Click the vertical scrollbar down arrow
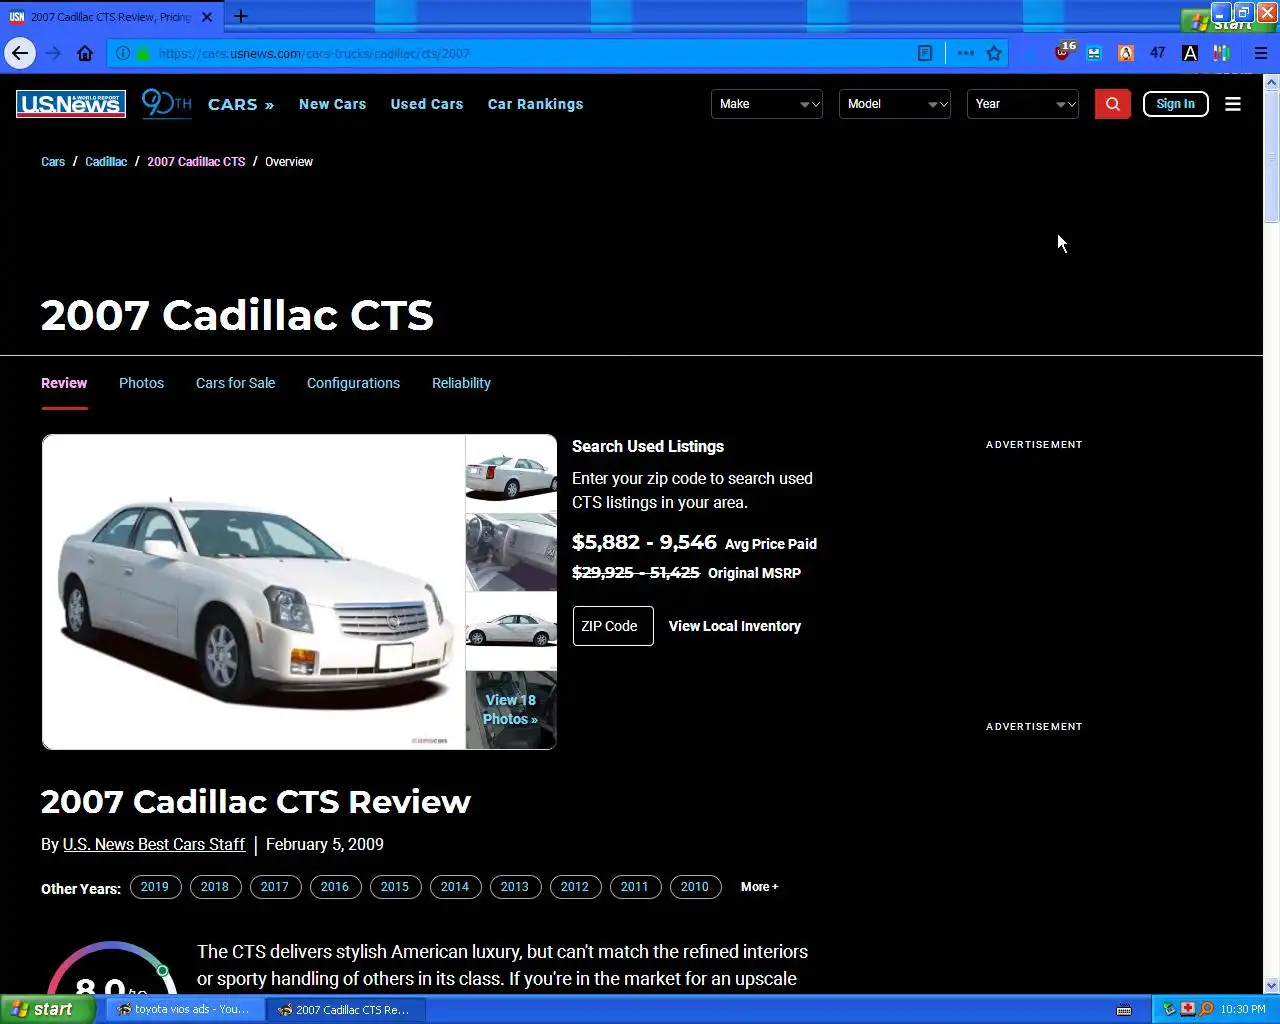The image size is (1280, 1024). [x=1272, y=985]
